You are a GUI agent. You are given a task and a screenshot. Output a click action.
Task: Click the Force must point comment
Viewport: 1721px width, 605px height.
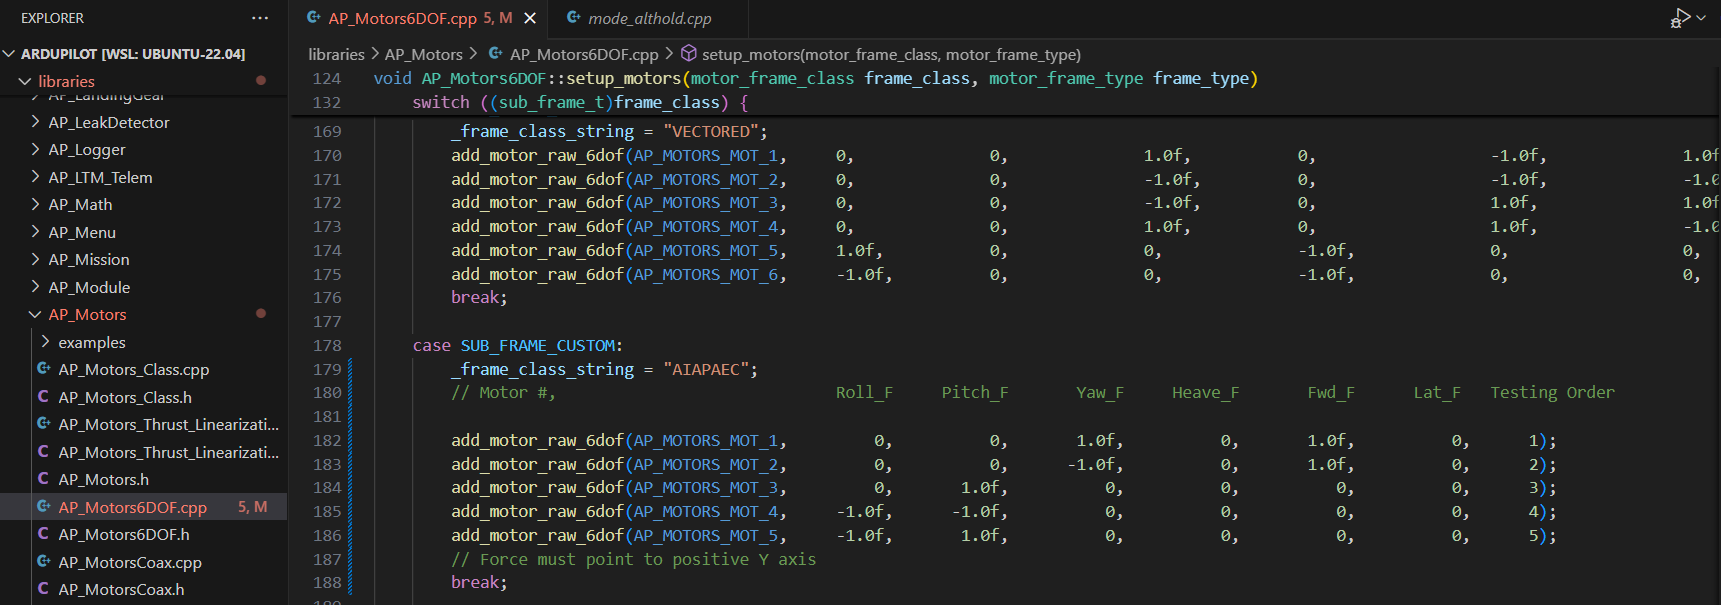634,559
